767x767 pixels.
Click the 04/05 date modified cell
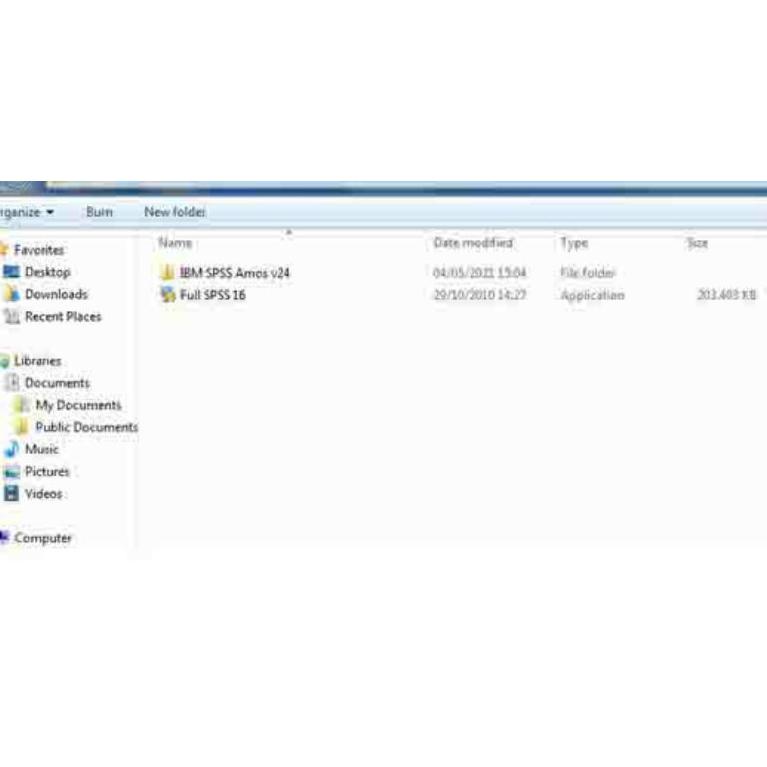[x=479, y=272]
